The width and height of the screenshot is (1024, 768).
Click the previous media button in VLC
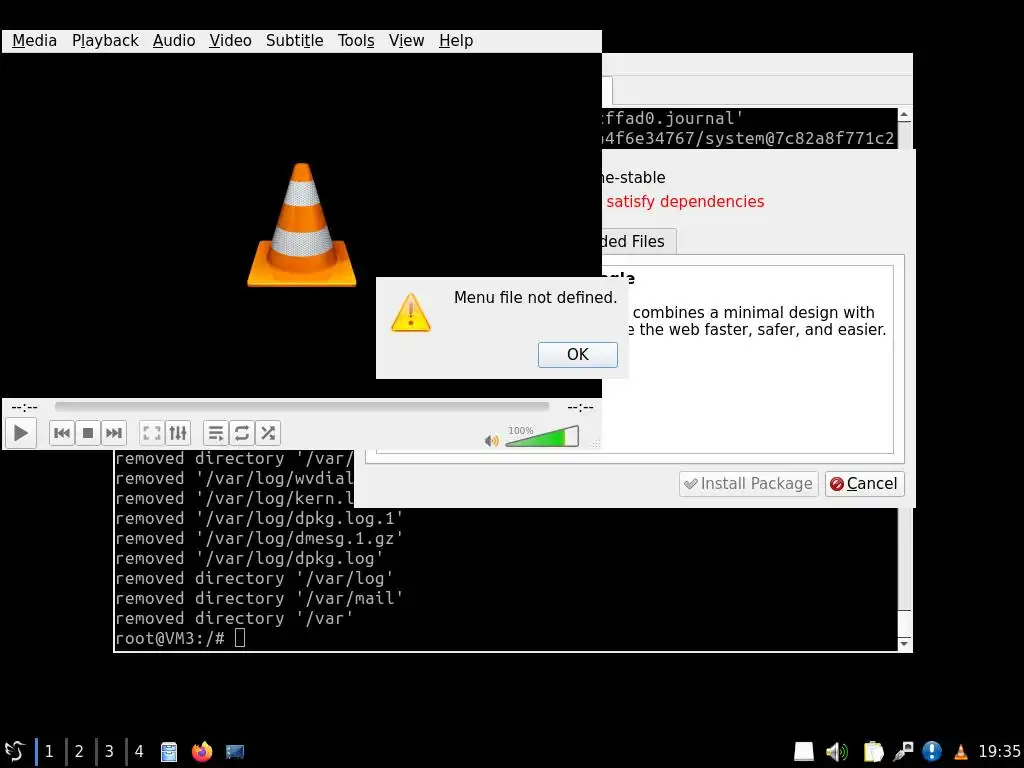(62, 433)
